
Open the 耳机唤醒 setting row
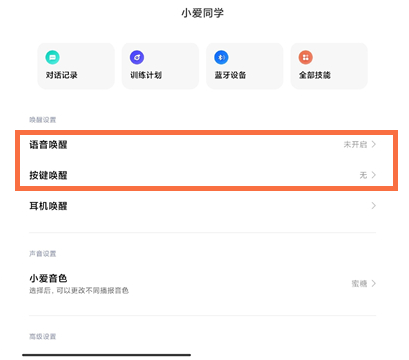[x=203, y=206]
